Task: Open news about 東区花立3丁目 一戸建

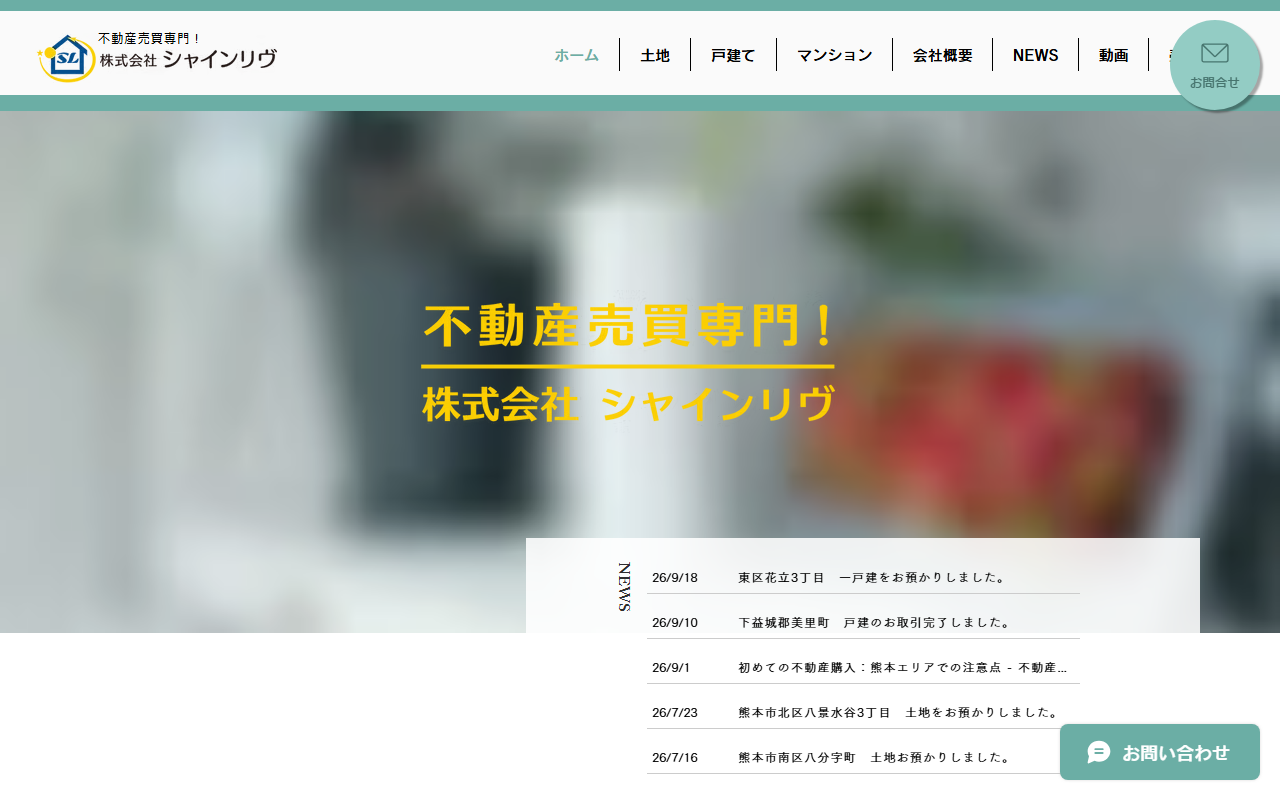Action: [x=871, y=578]
